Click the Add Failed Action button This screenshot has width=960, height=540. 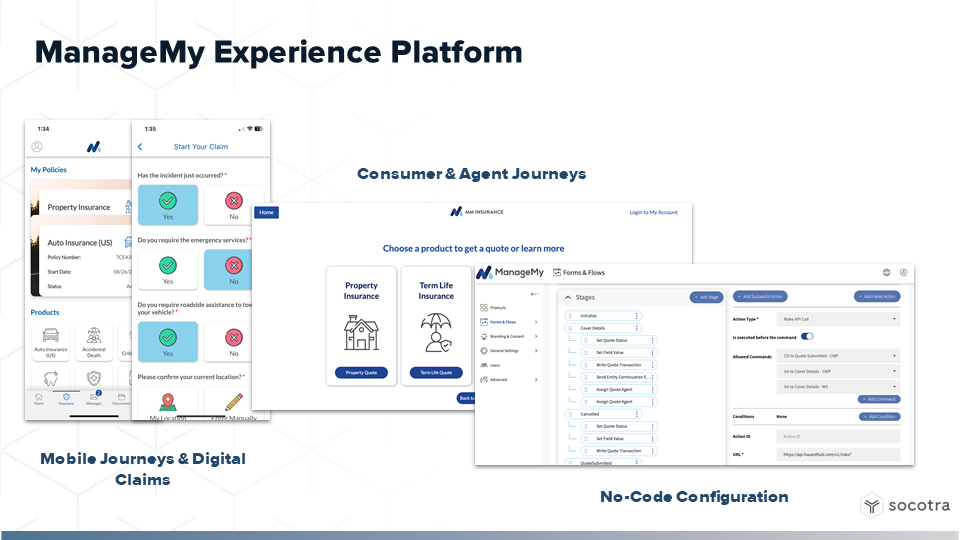pos(877,296)
